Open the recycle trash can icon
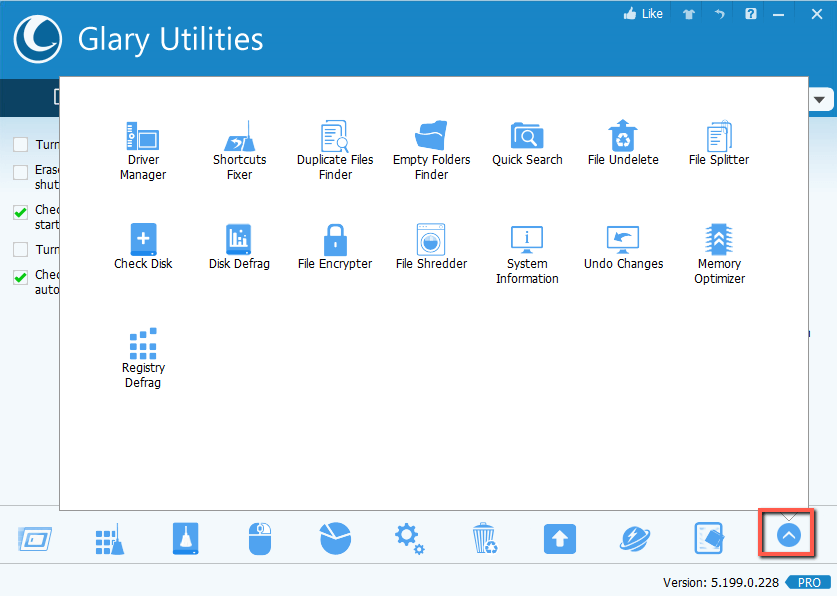 (x=485, y=538)
